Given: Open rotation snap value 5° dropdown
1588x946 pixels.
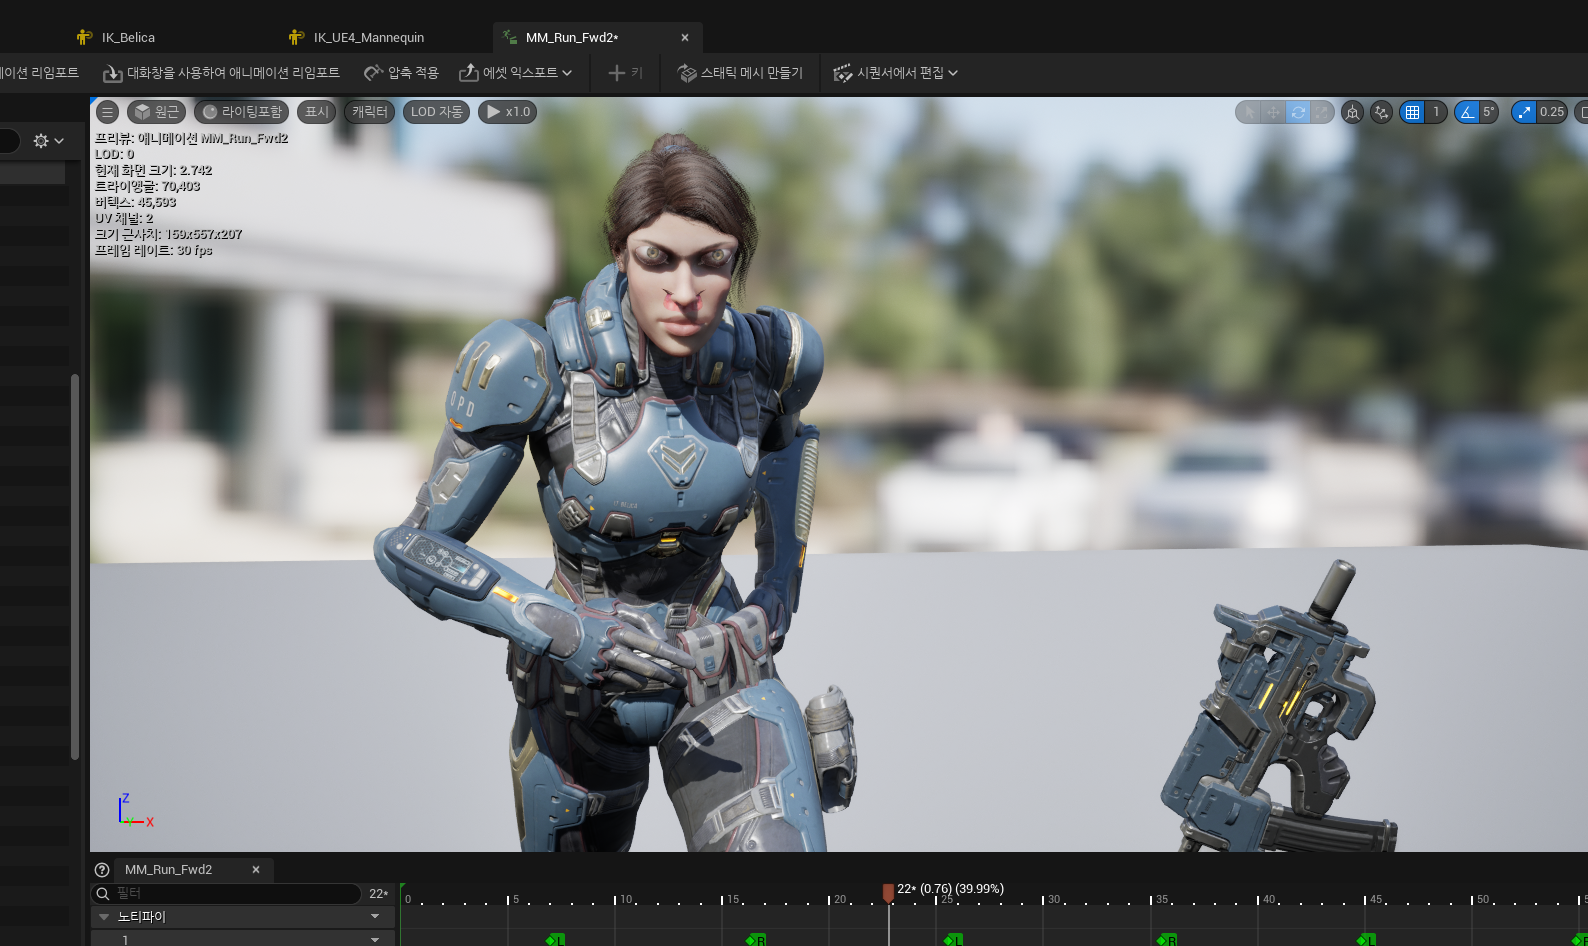Looking at the screenshot, I should pos(1489,112).
